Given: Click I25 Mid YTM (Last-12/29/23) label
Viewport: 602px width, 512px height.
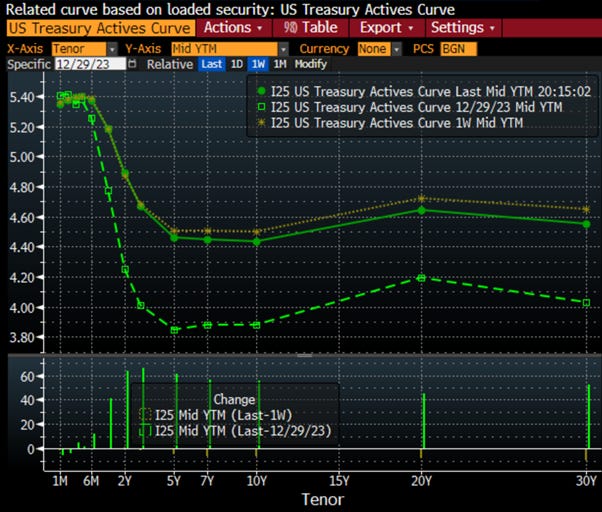Looking at the screenshot, I should 243,431.
